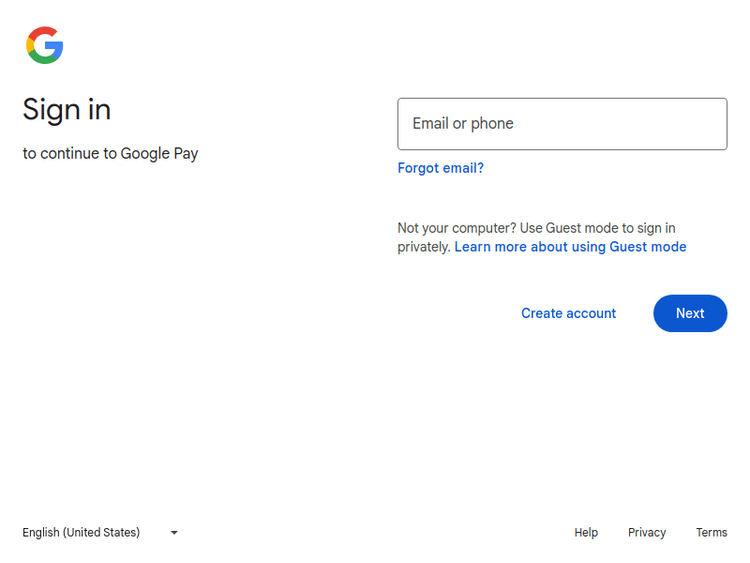Click the "English (United States)" label text

(81, 533)
